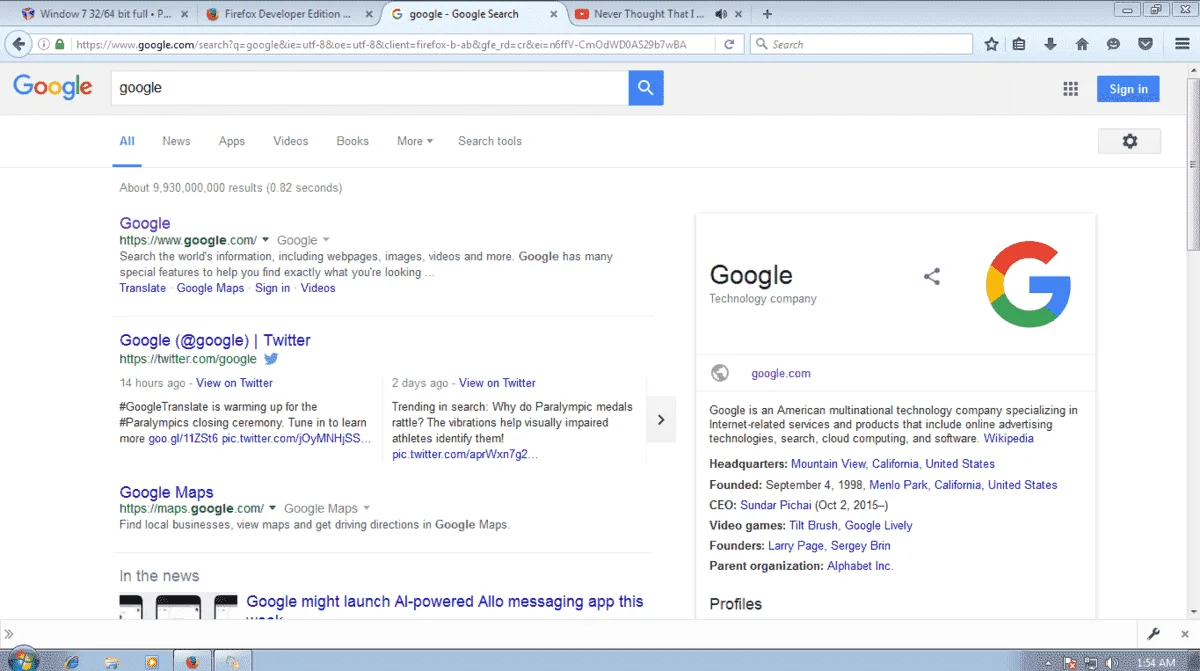Click the colorful Google G logo image
1200x671 pixels.
[x=1028, y=284]
